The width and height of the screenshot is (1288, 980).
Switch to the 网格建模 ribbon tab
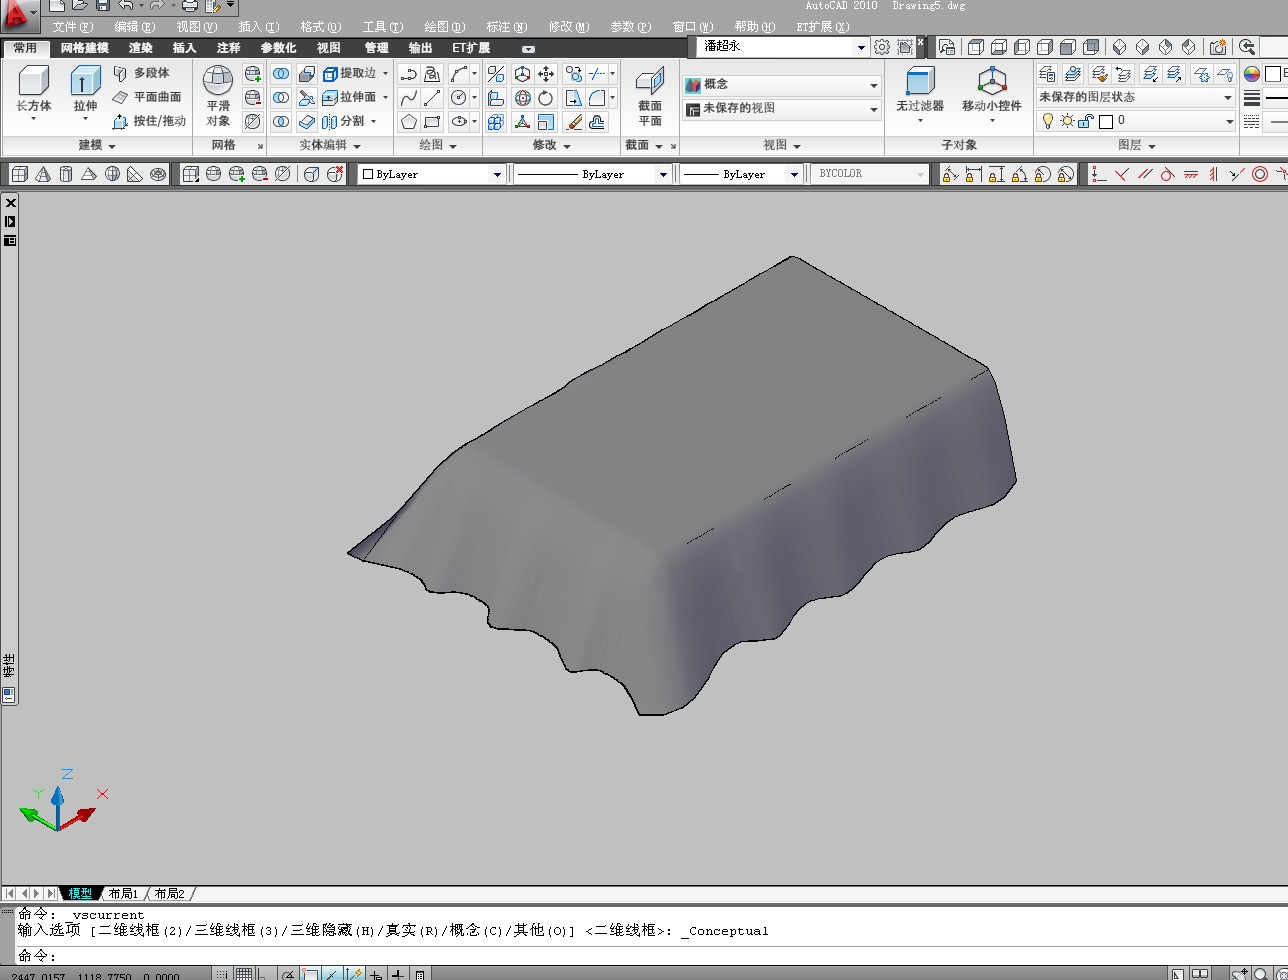click(84, 48)
